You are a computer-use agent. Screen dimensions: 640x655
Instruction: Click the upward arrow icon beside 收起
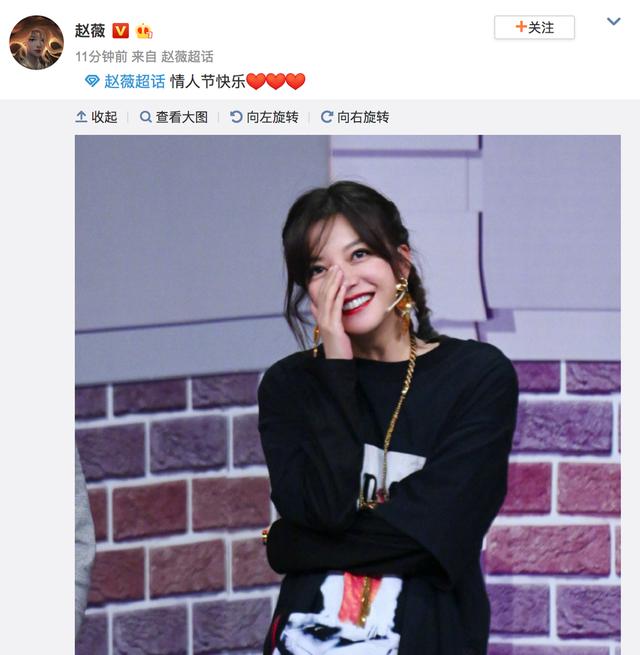coord(81,117)
